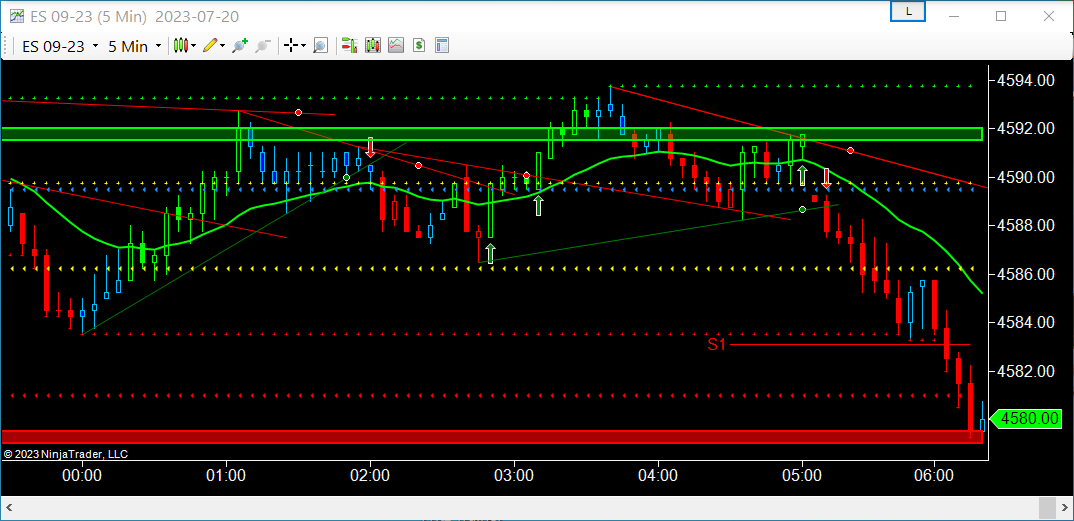Click the 00:00 time axis label
This screenshot has height=521, width=1074.
(x=82, y=474)
